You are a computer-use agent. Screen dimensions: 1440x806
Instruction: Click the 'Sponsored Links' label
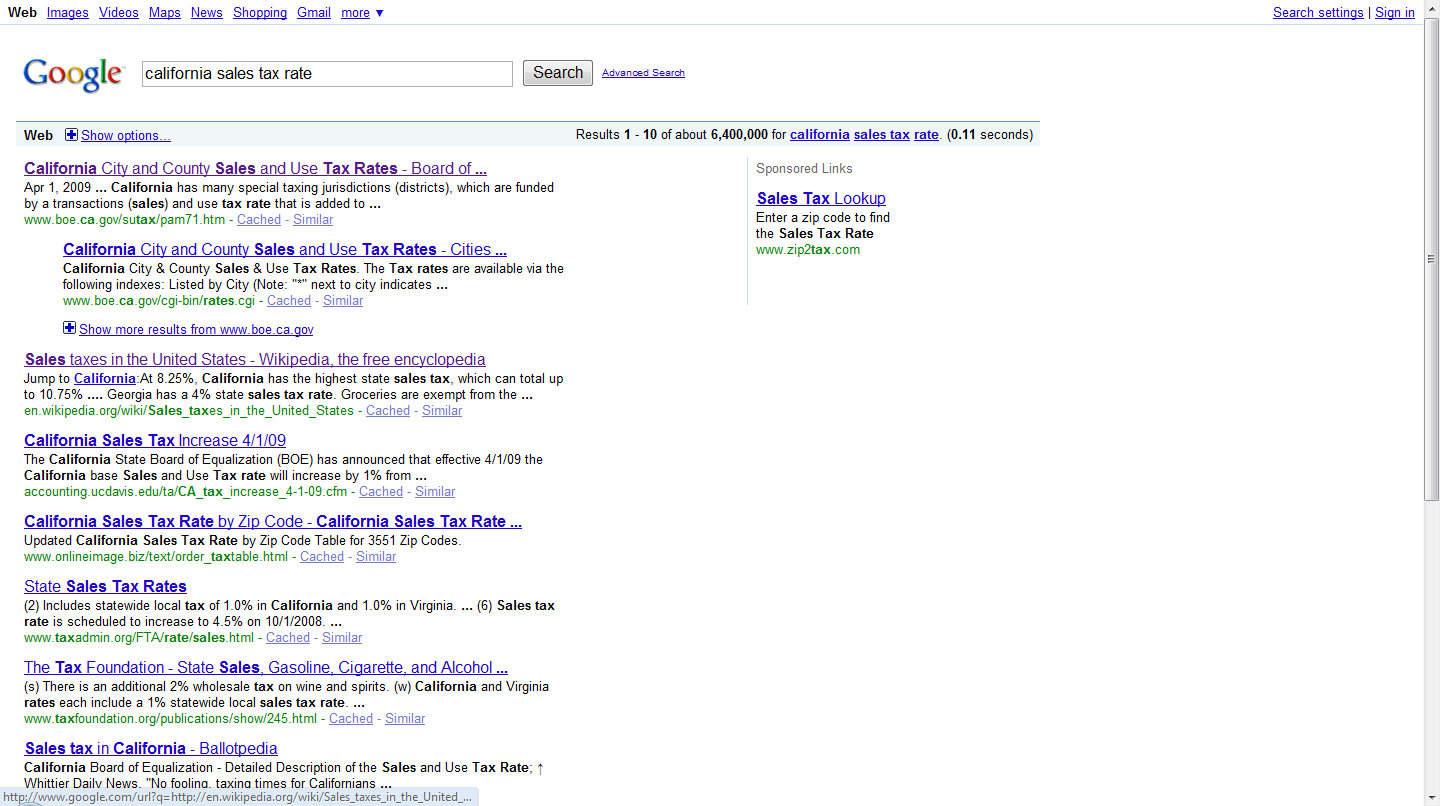pos(804,168)
